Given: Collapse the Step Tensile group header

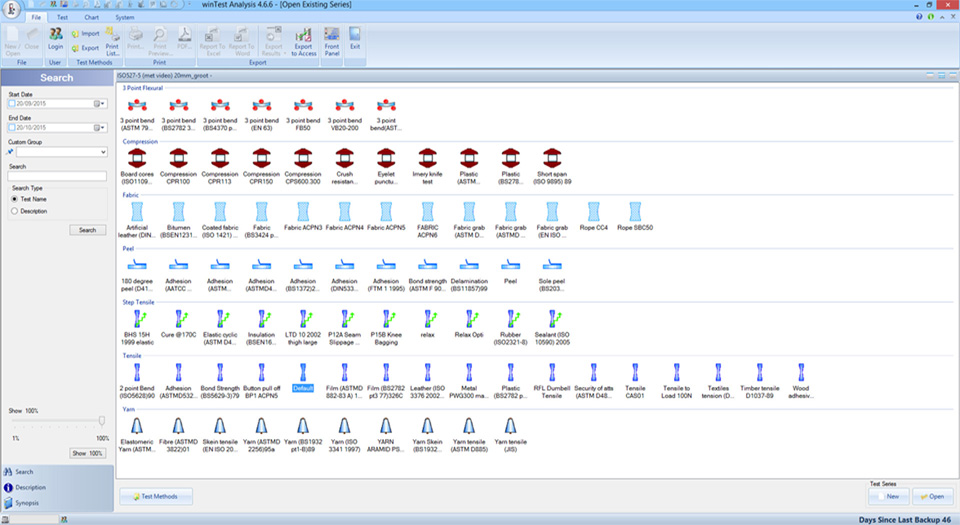Looking at the screenshot, I should tap(138, 302).
